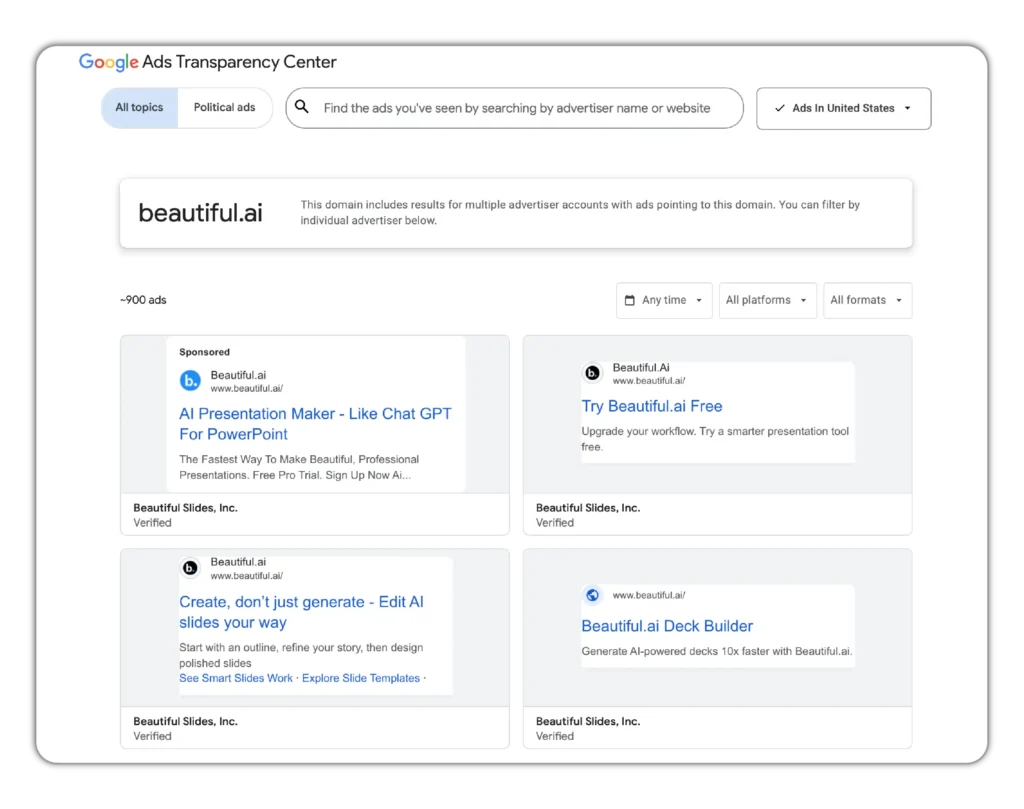Click the blue Beautiful.ai logo in Sponsored ad

click(190, 380)
